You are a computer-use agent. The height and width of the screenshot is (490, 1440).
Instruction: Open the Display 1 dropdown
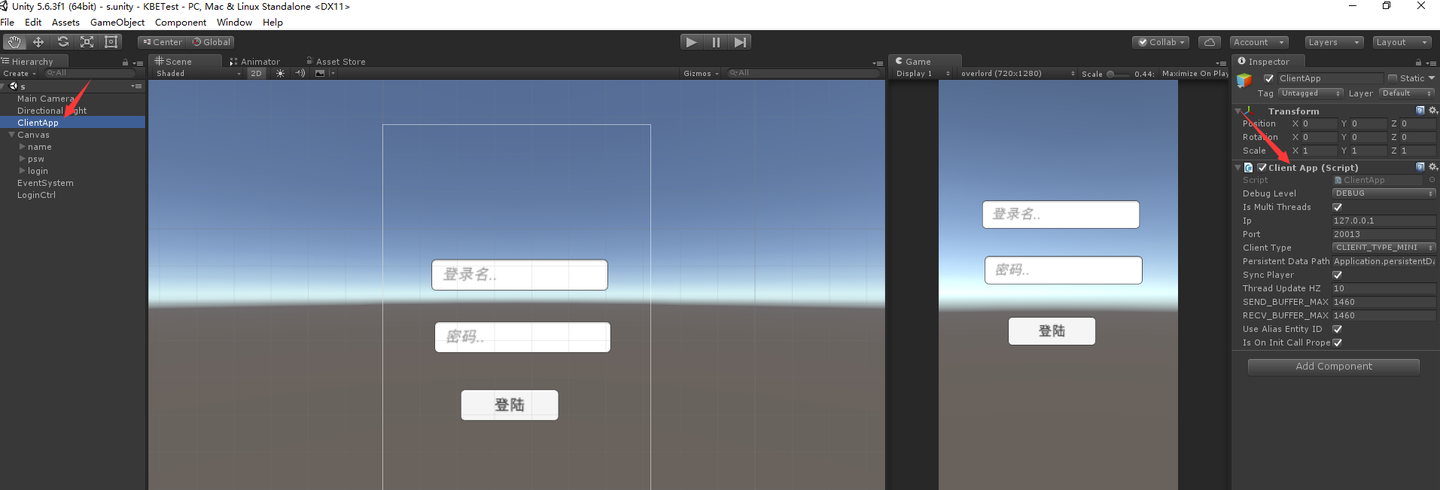click(x=922, y=73)
